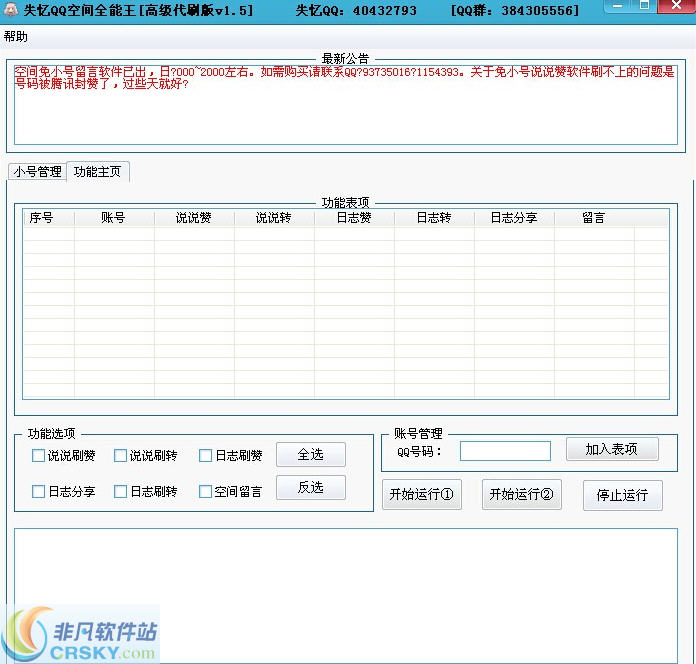Maximize the window
Image resolution: width=696 pixels, height=664 pixels.
pos(644,6)
